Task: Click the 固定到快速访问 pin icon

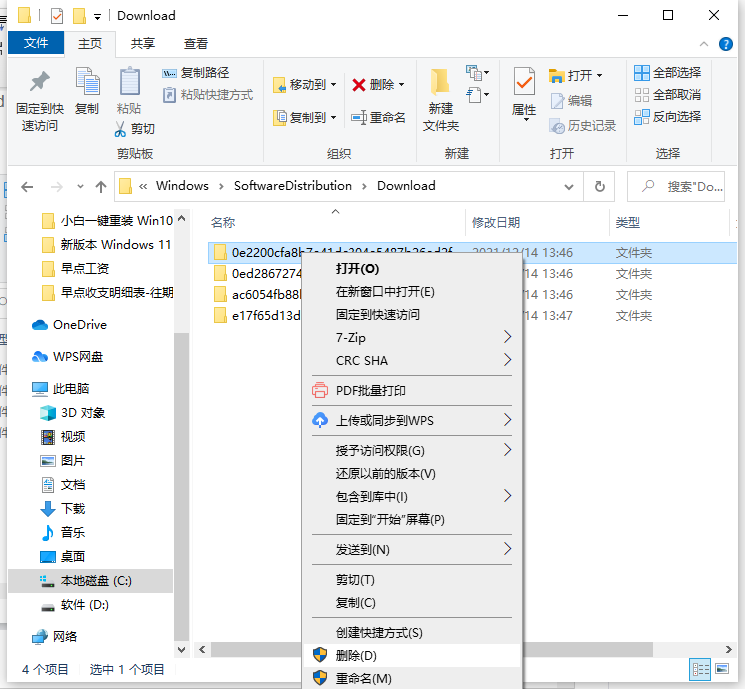Action: (x=39, y=83)
